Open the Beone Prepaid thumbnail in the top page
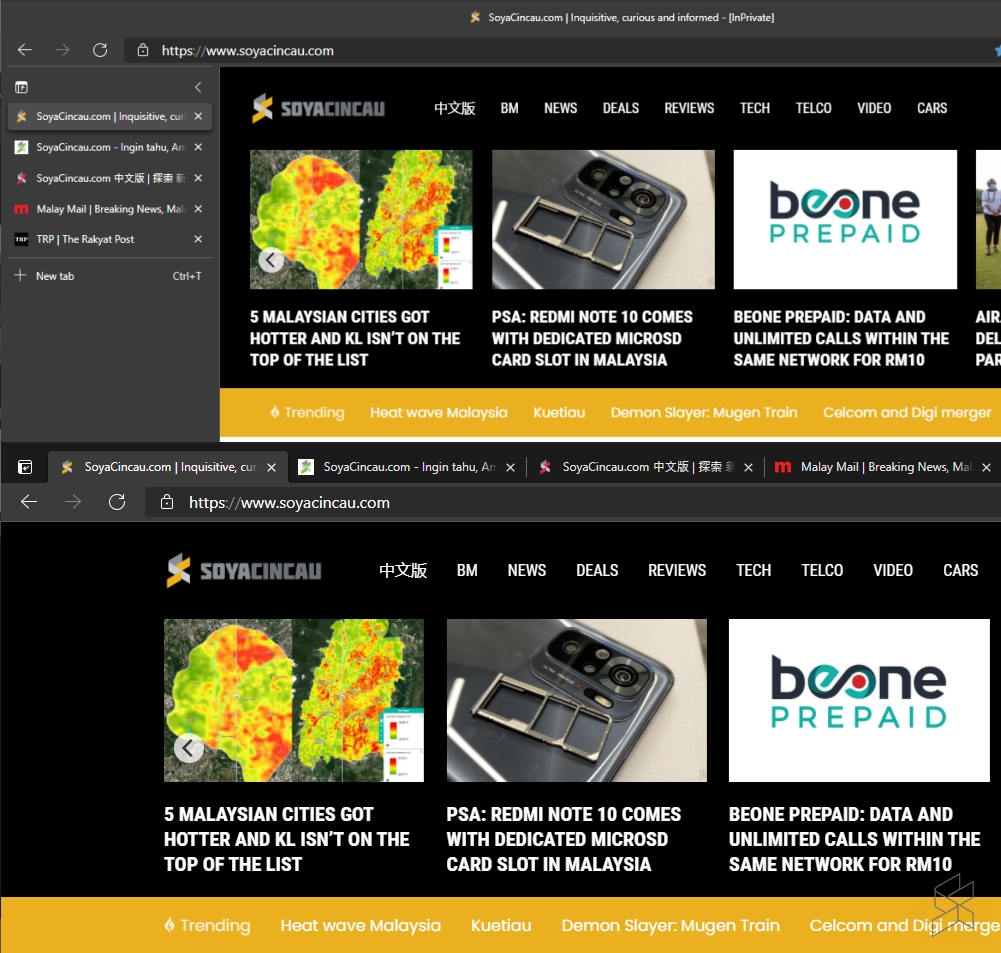The width and height of the screenshot is (1001, 953). pyautogui.click(x=845, y=220)
